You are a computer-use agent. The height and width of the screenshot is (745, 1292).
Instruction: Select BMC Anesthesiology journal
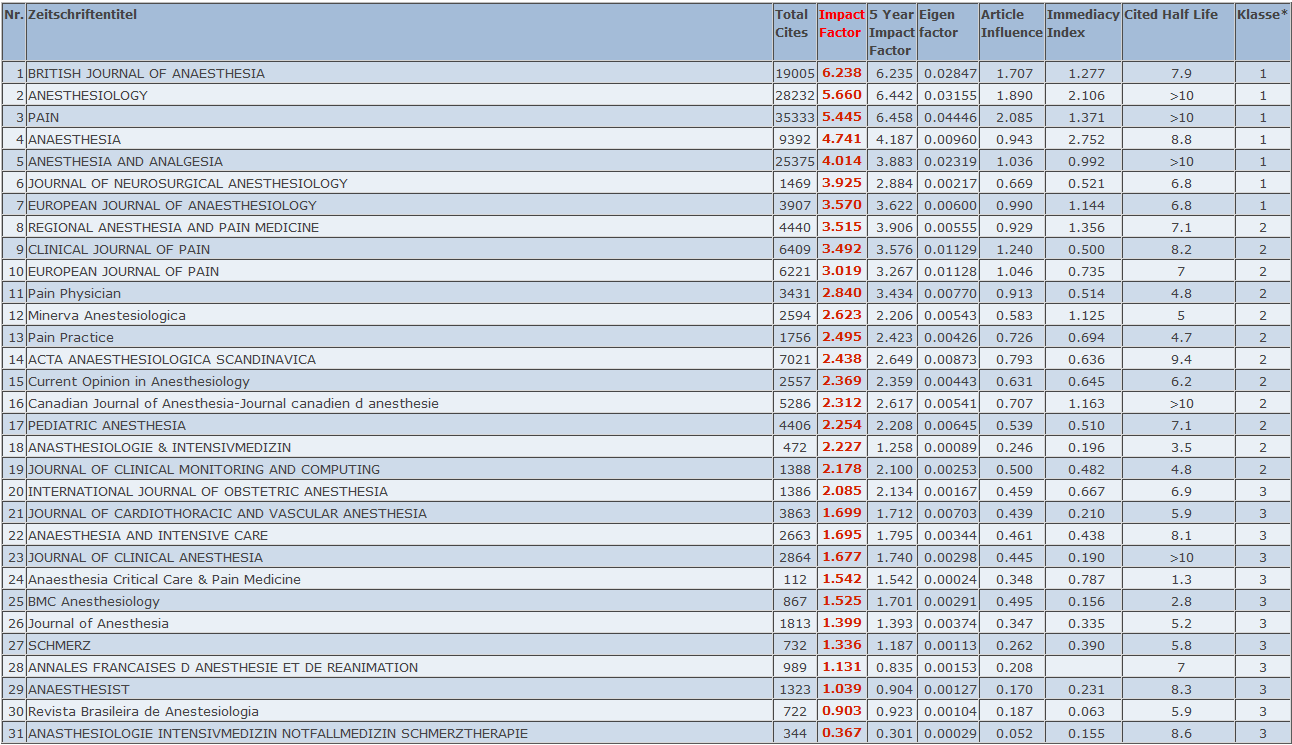(94, 602)
